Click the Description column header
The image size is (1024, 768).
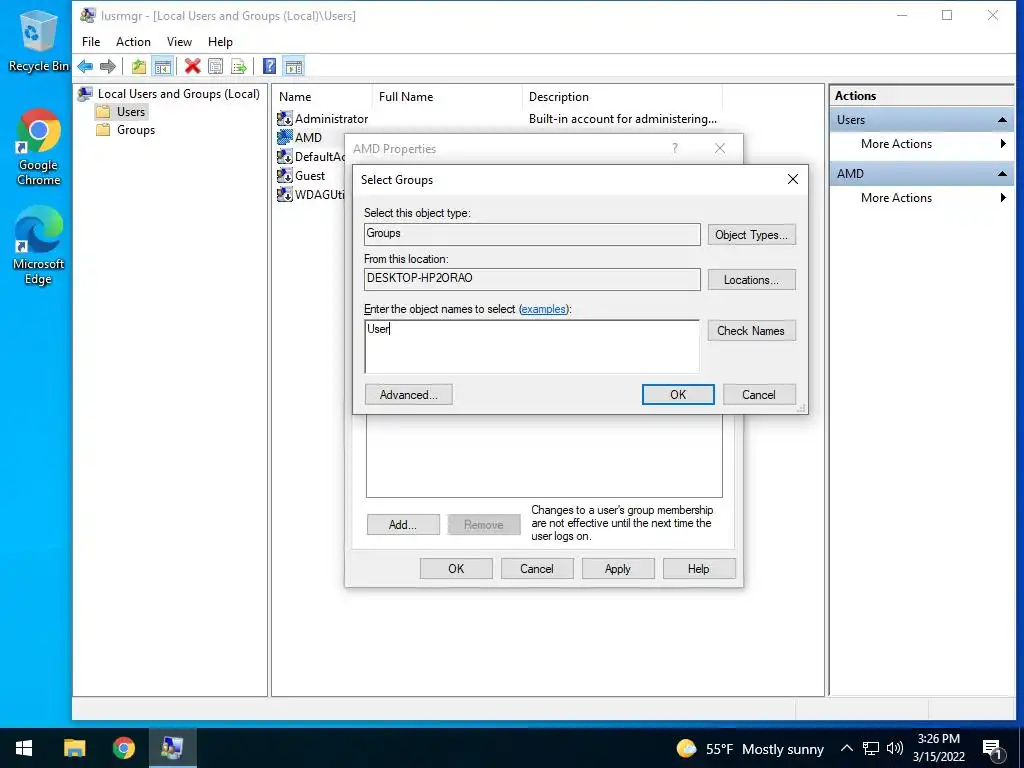622,97
